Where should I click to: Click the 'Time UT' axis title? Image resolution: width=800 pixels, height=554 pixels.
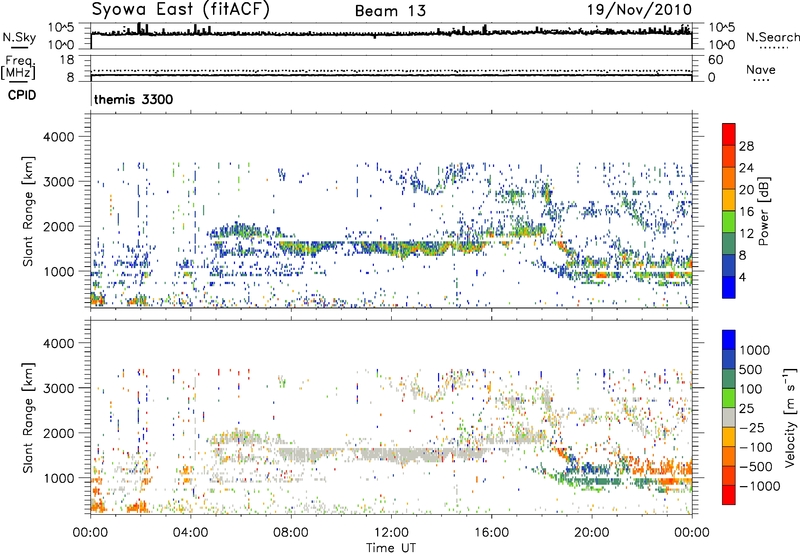pos(391,547)
